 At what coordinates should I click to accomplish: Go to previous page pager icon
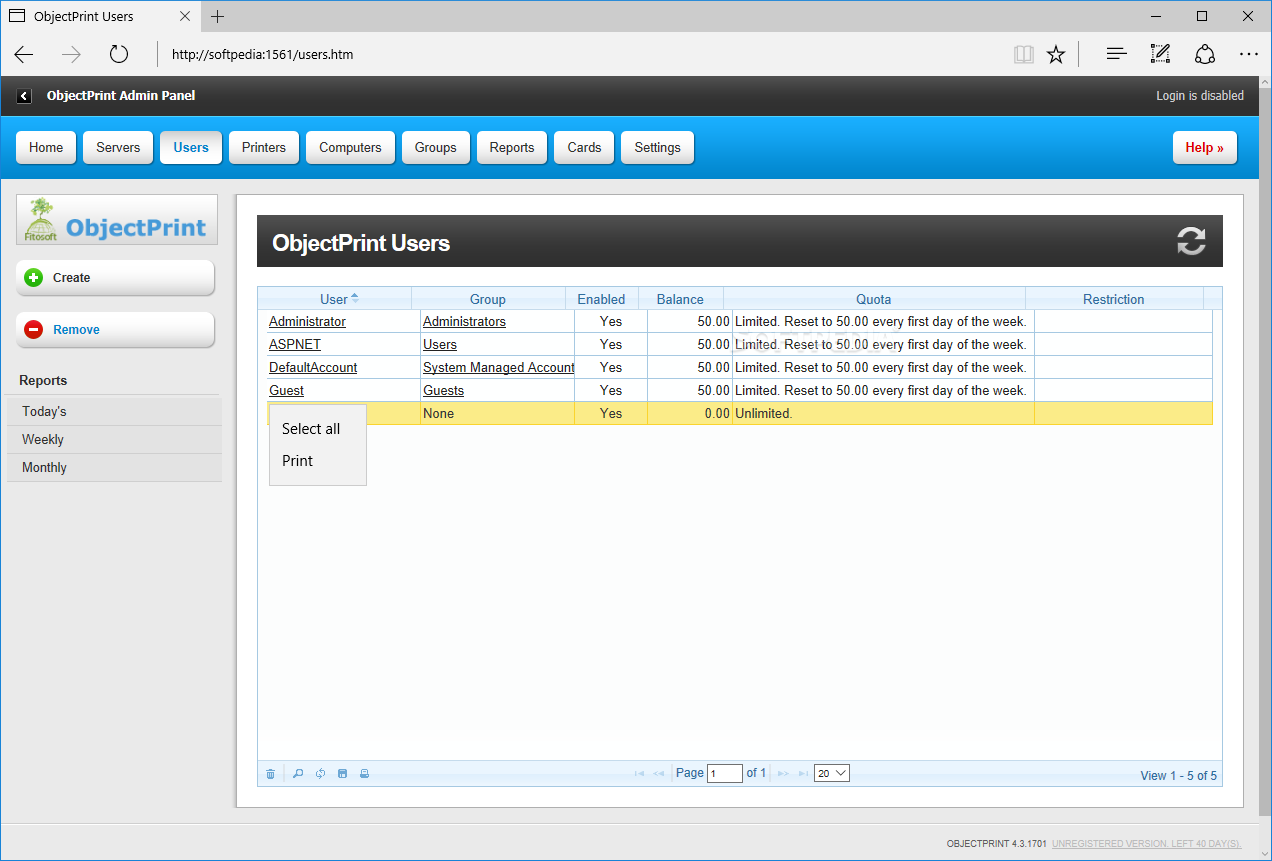[659, 773]
